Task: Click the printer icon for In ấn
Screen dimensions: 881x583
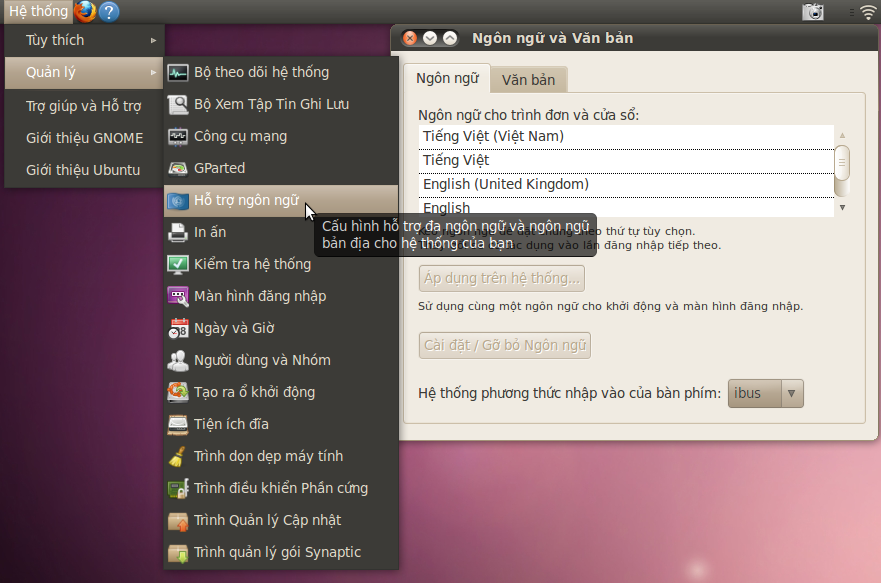Action: click(178, 232)
